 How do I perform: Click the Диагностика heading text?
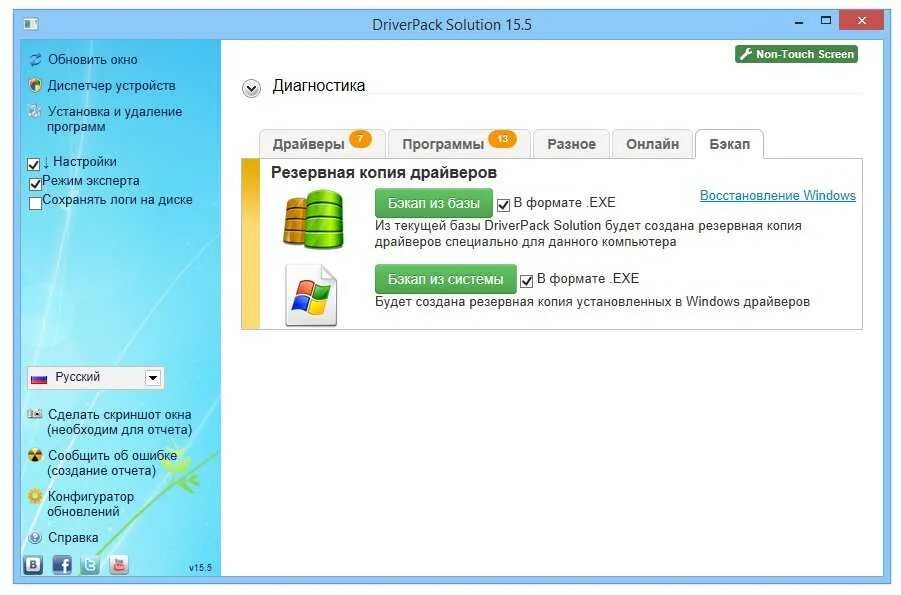point(318,86)
